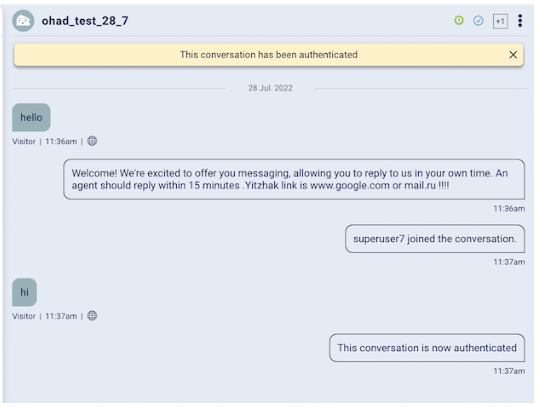Viewport: 535px width, 406px height.
Task: Click the hello message bubble
Action: [x=31, y=117]
